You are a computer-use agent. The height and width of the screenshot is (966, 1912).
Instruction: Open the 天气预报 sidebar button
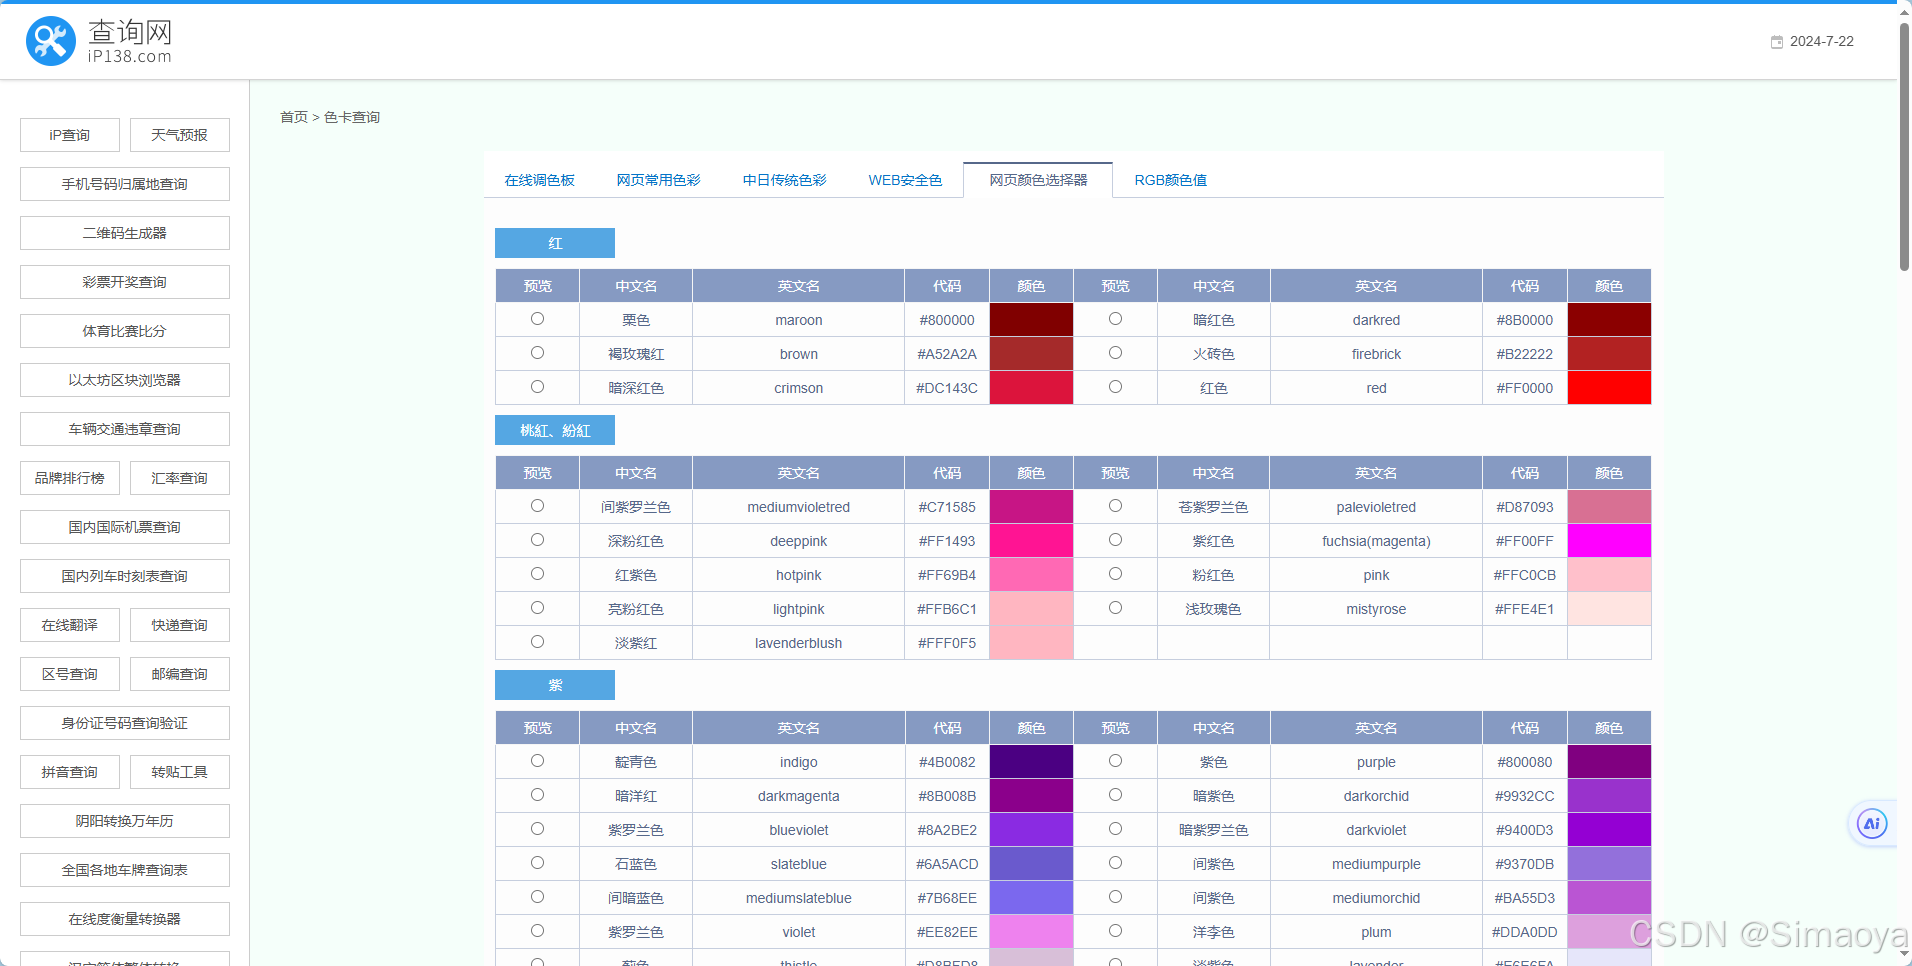tap(180, 135)
